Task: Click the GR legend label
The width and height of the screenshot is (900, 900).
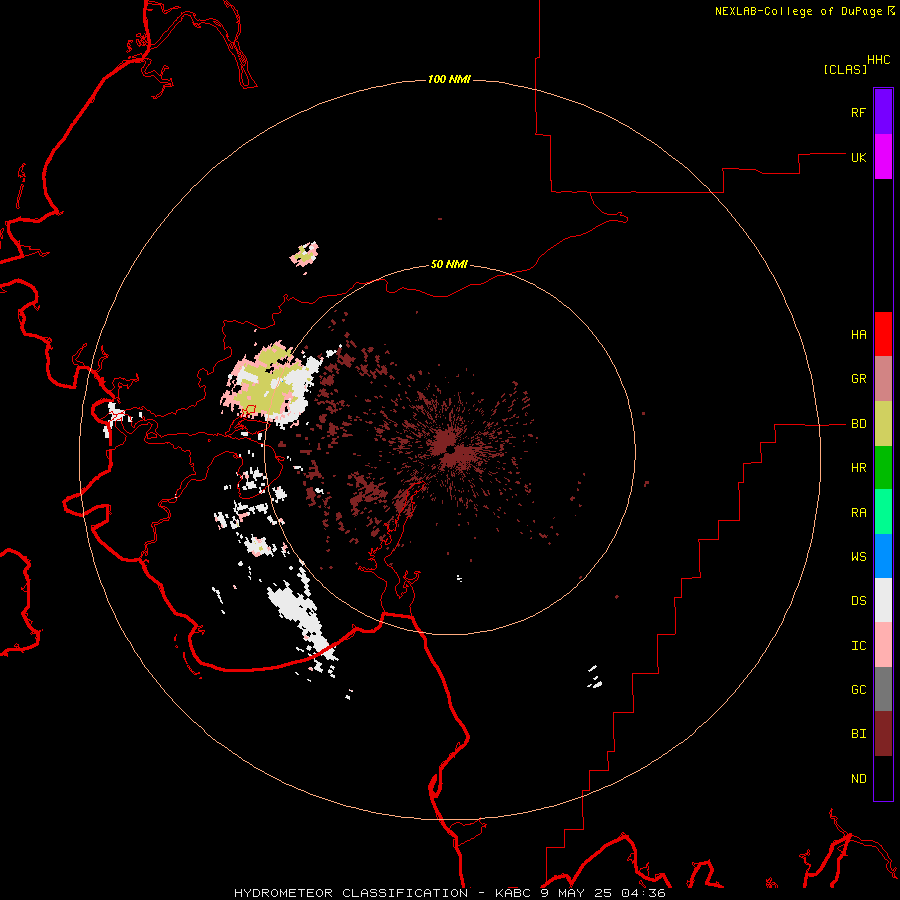Action: point(858,378)
